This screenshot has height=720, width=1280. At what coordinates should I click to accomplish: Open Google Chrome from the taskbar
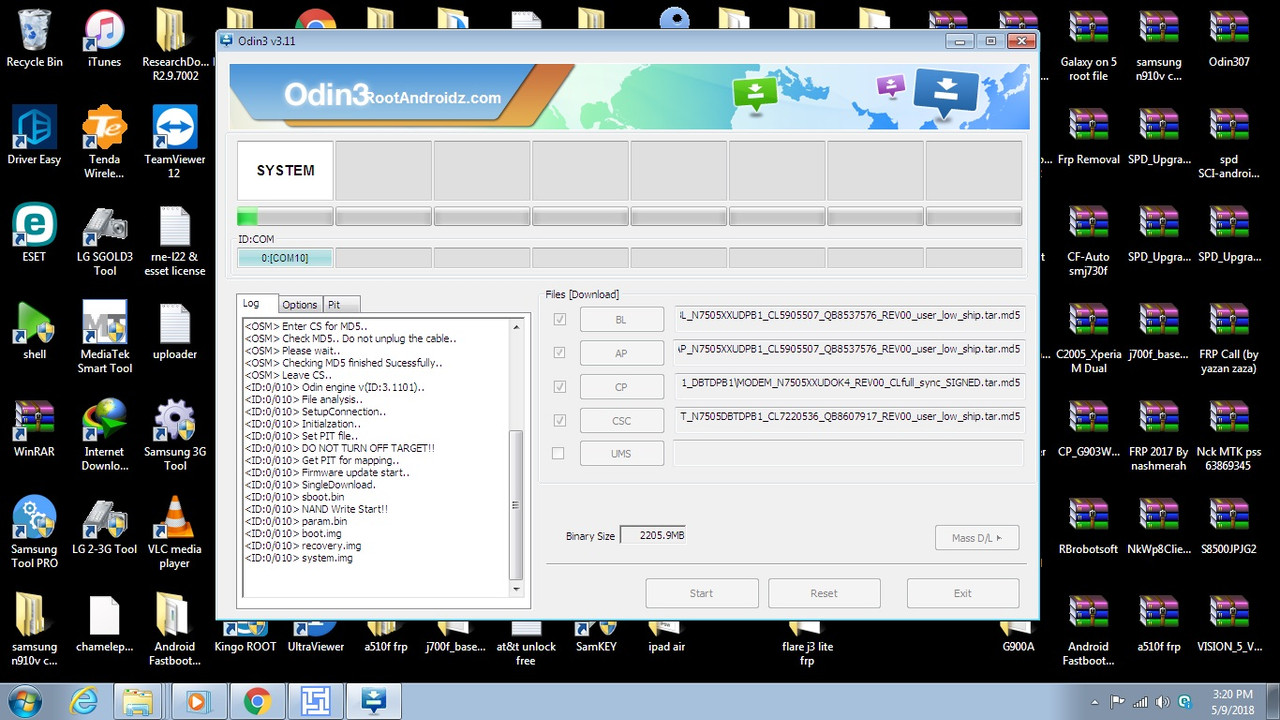pyautogui.click(x=256, y=702)
